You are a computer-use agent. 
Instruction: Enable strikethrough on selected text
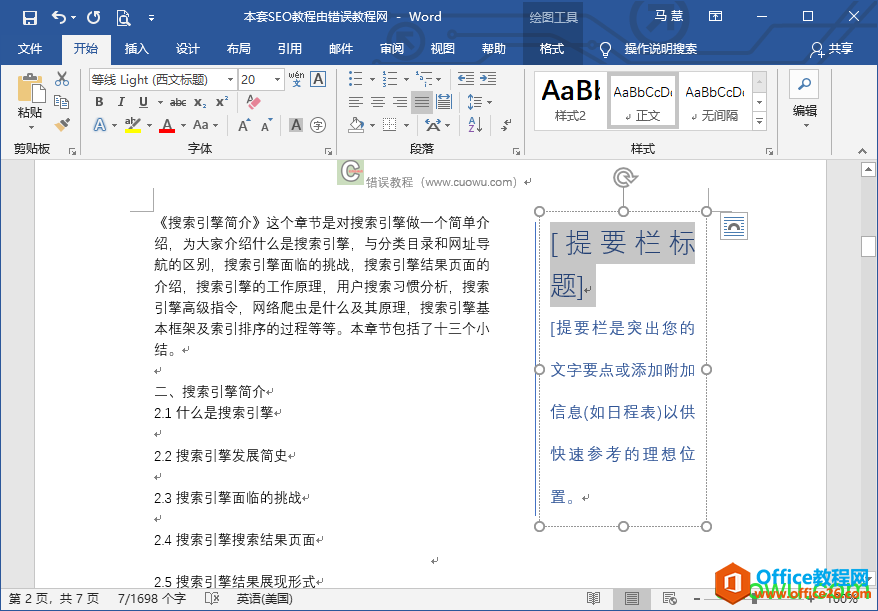179,100
